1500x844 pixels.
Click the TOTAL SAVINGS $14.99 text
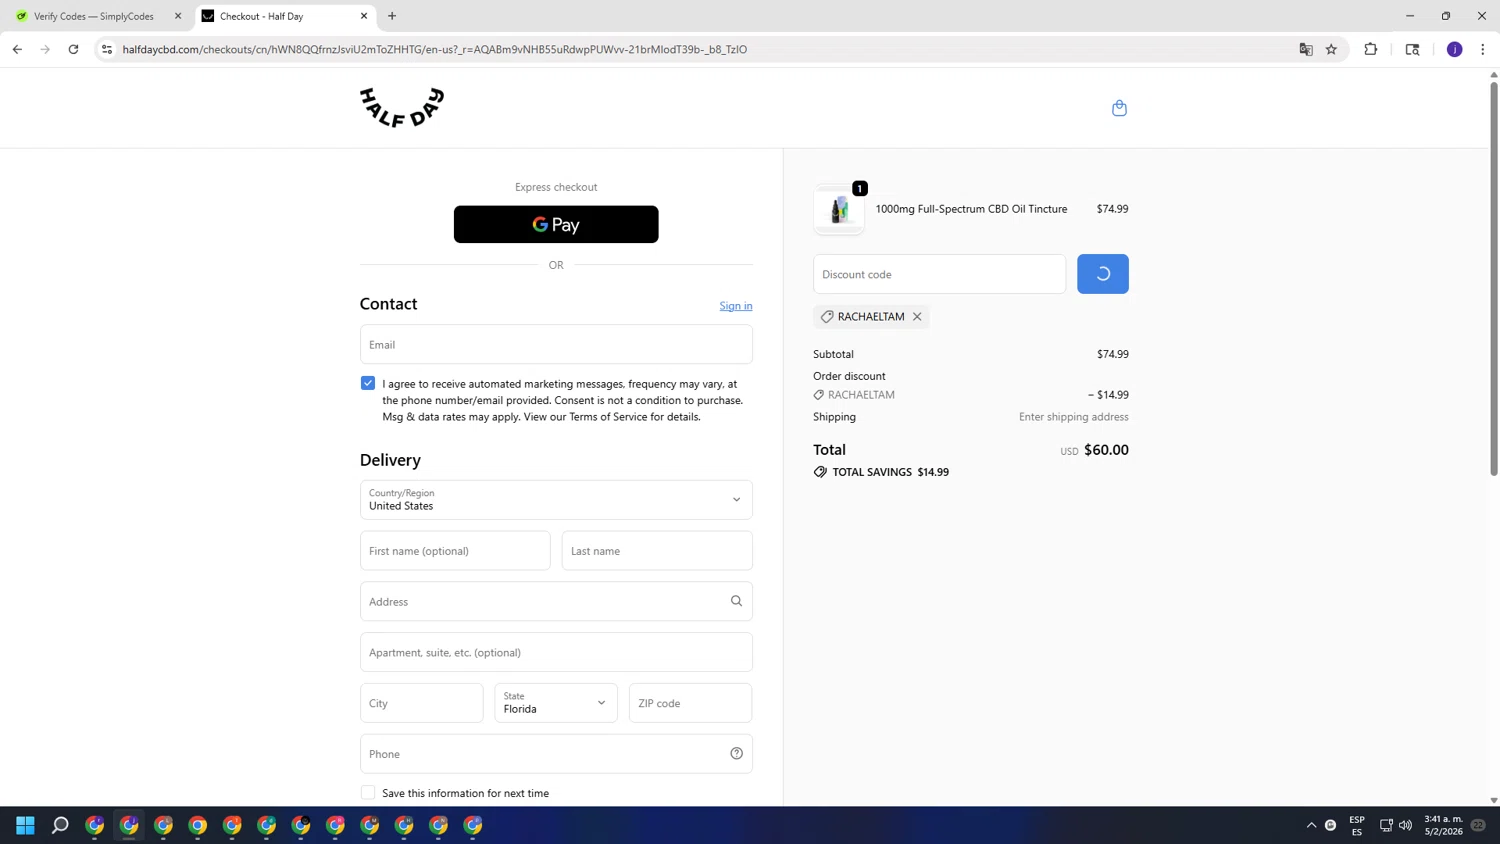[881, 472]
